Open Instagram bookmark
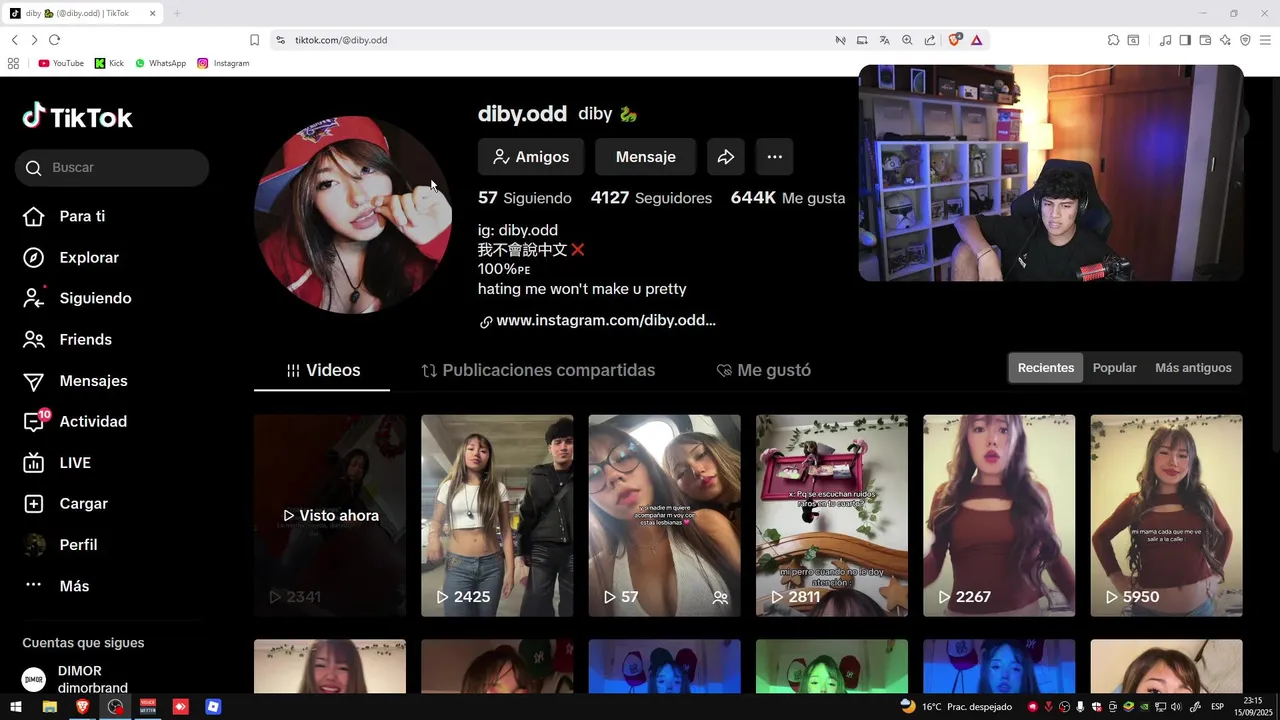Screen dimensions: 1280x720 coord(223,63)
